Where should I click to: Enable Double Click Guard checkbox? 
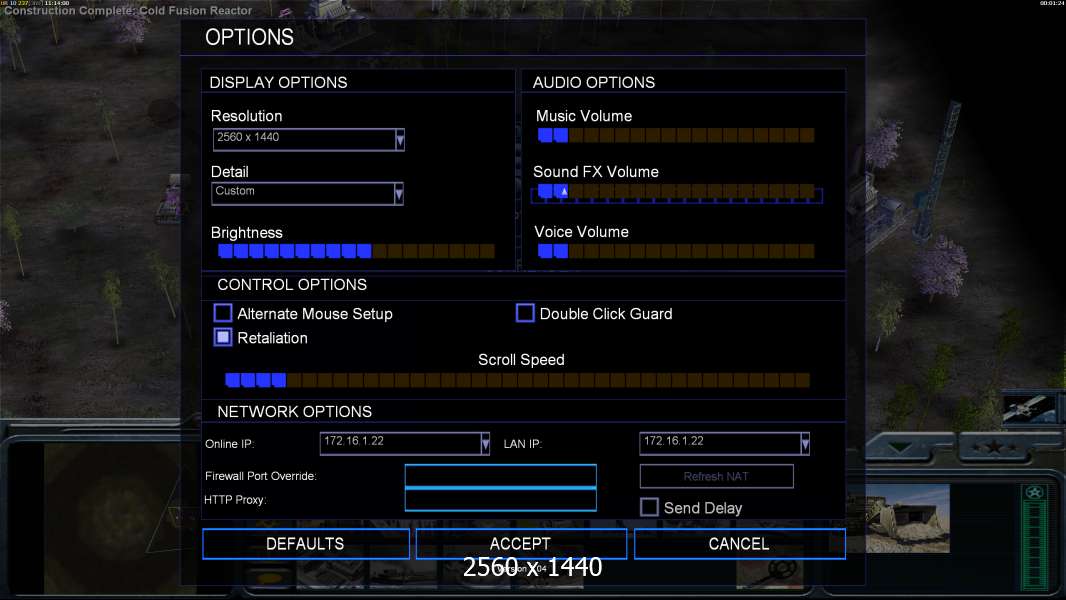coord(525,313)
